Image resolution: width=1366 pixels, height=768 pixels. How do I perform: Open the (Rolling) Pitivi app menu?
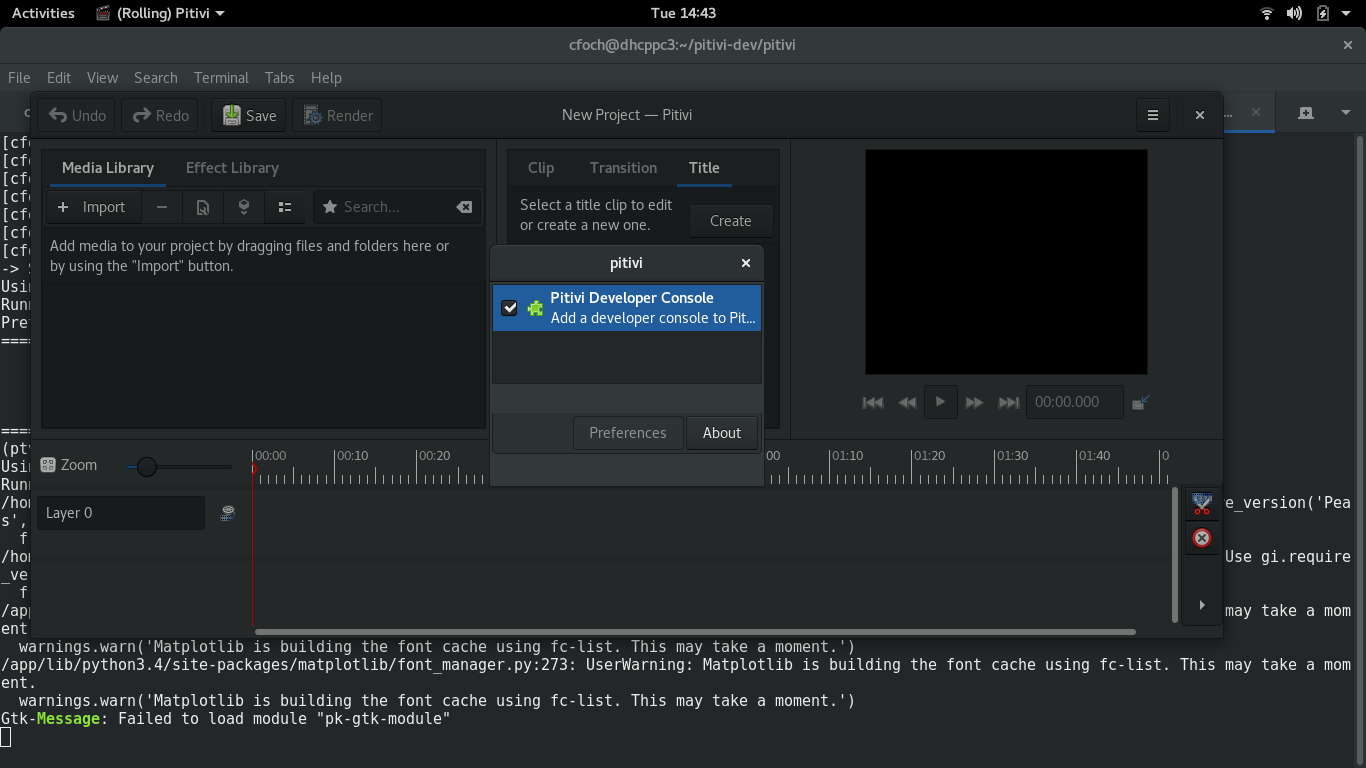(160, 13)
